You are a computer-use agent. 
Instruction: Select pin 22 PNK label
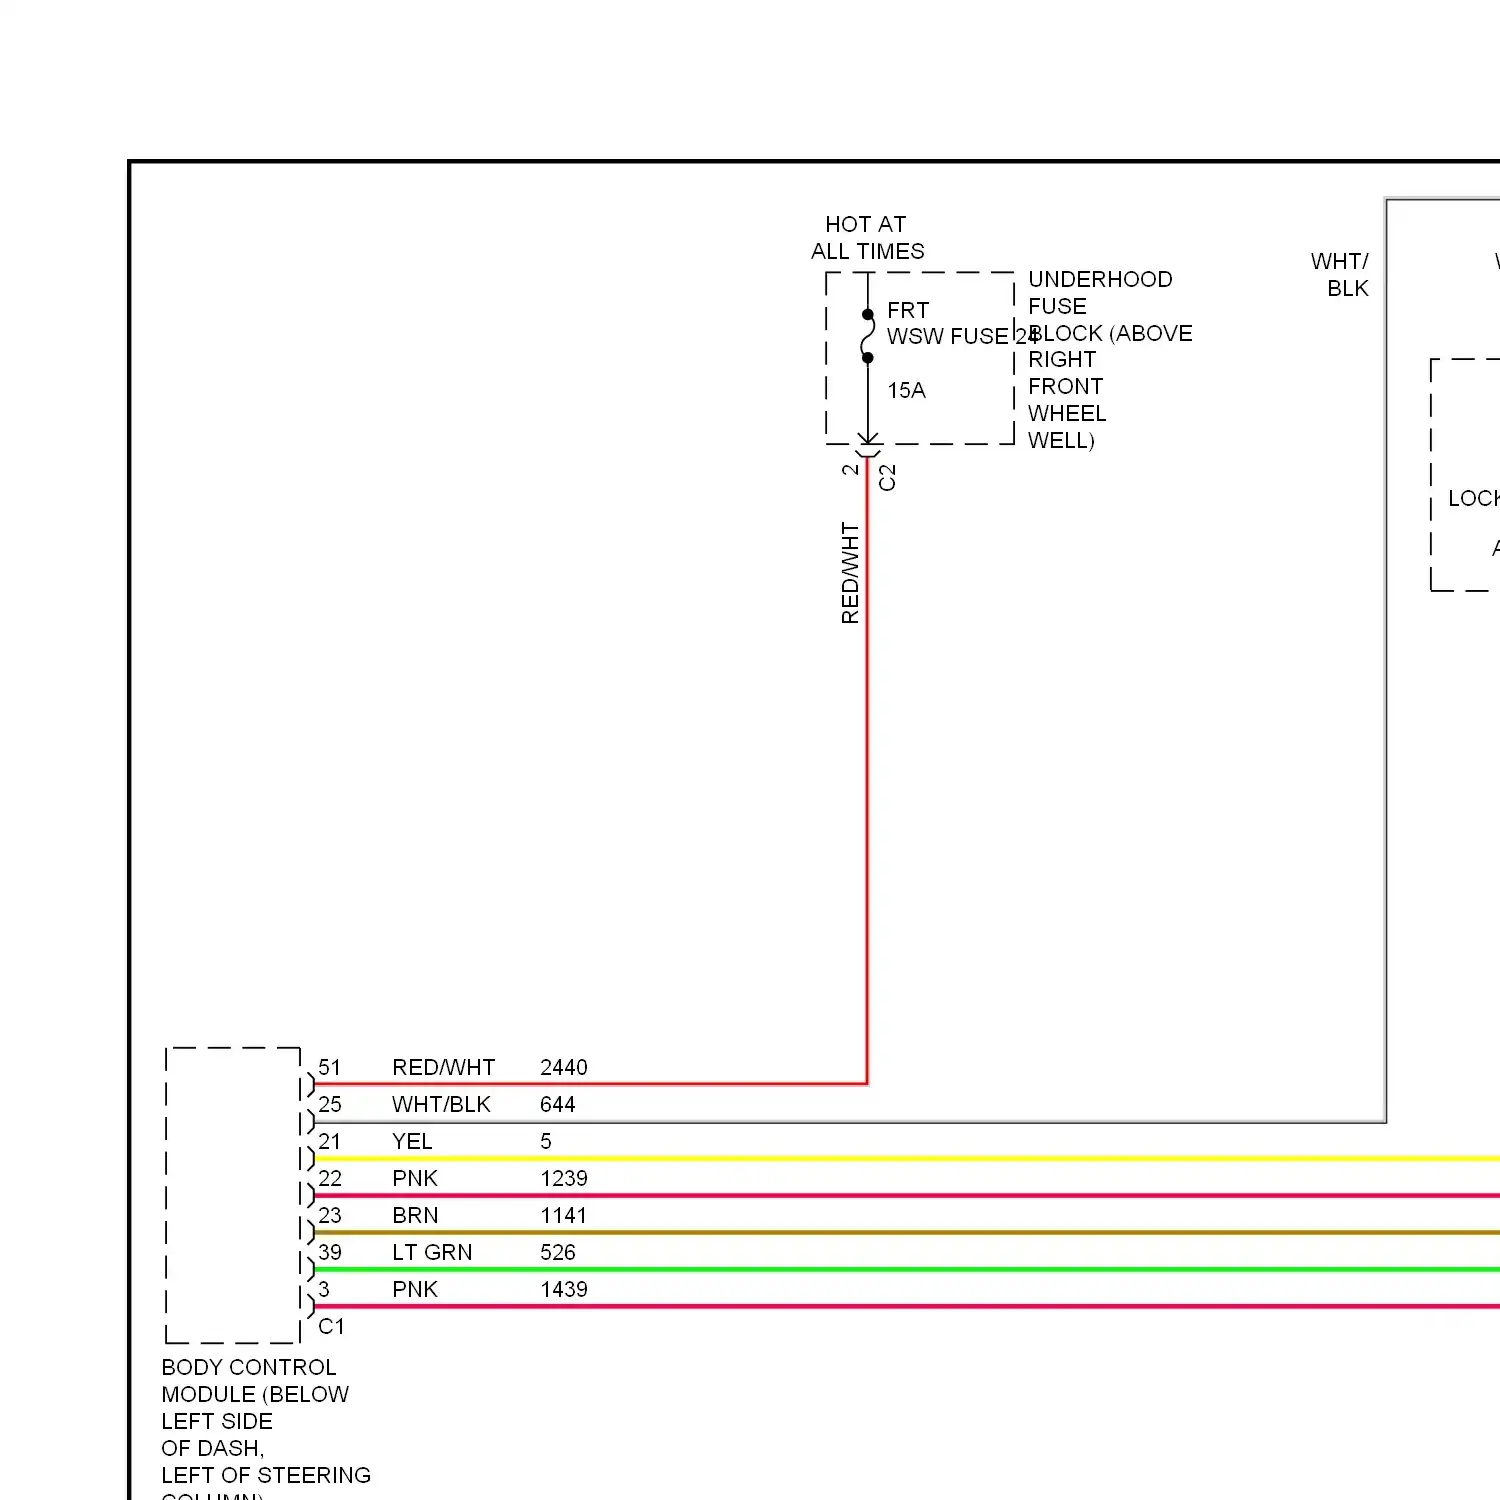pyautogui.click(x=415, y=1178)
